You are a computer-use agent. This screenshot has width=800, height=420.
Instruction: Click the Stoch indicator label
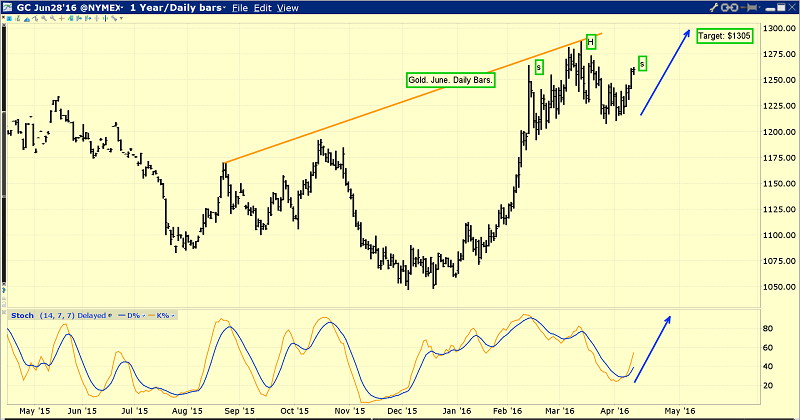(x=22, y=316)
